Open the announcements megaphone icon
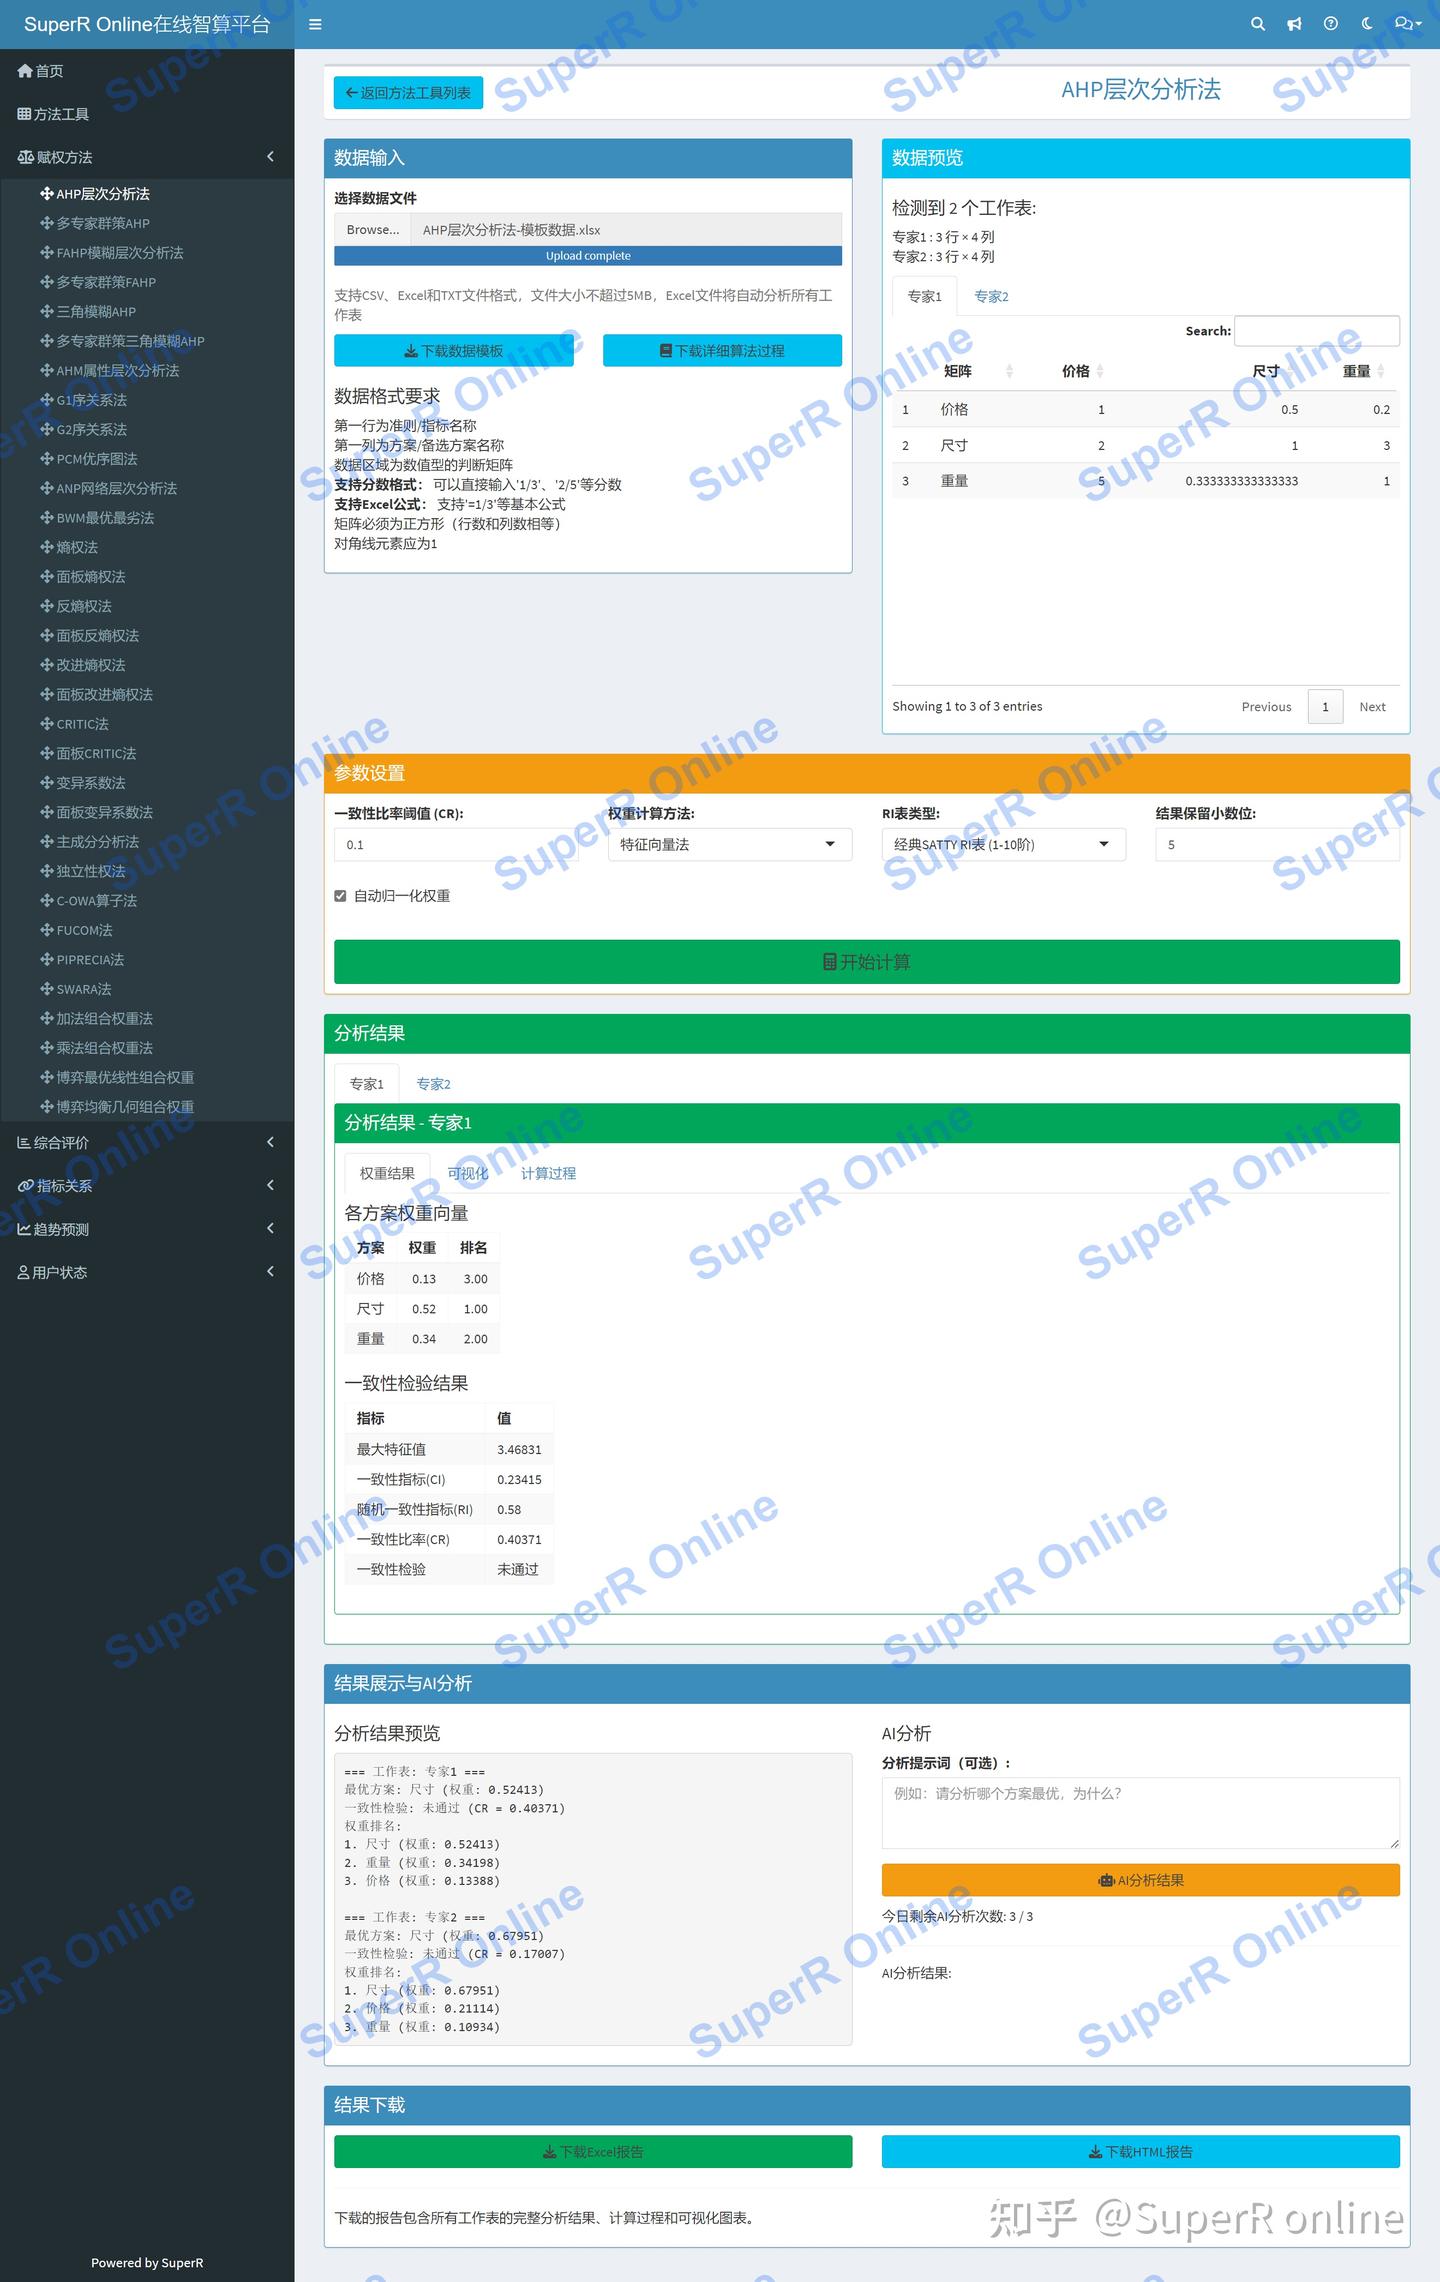 point(1294,24)
